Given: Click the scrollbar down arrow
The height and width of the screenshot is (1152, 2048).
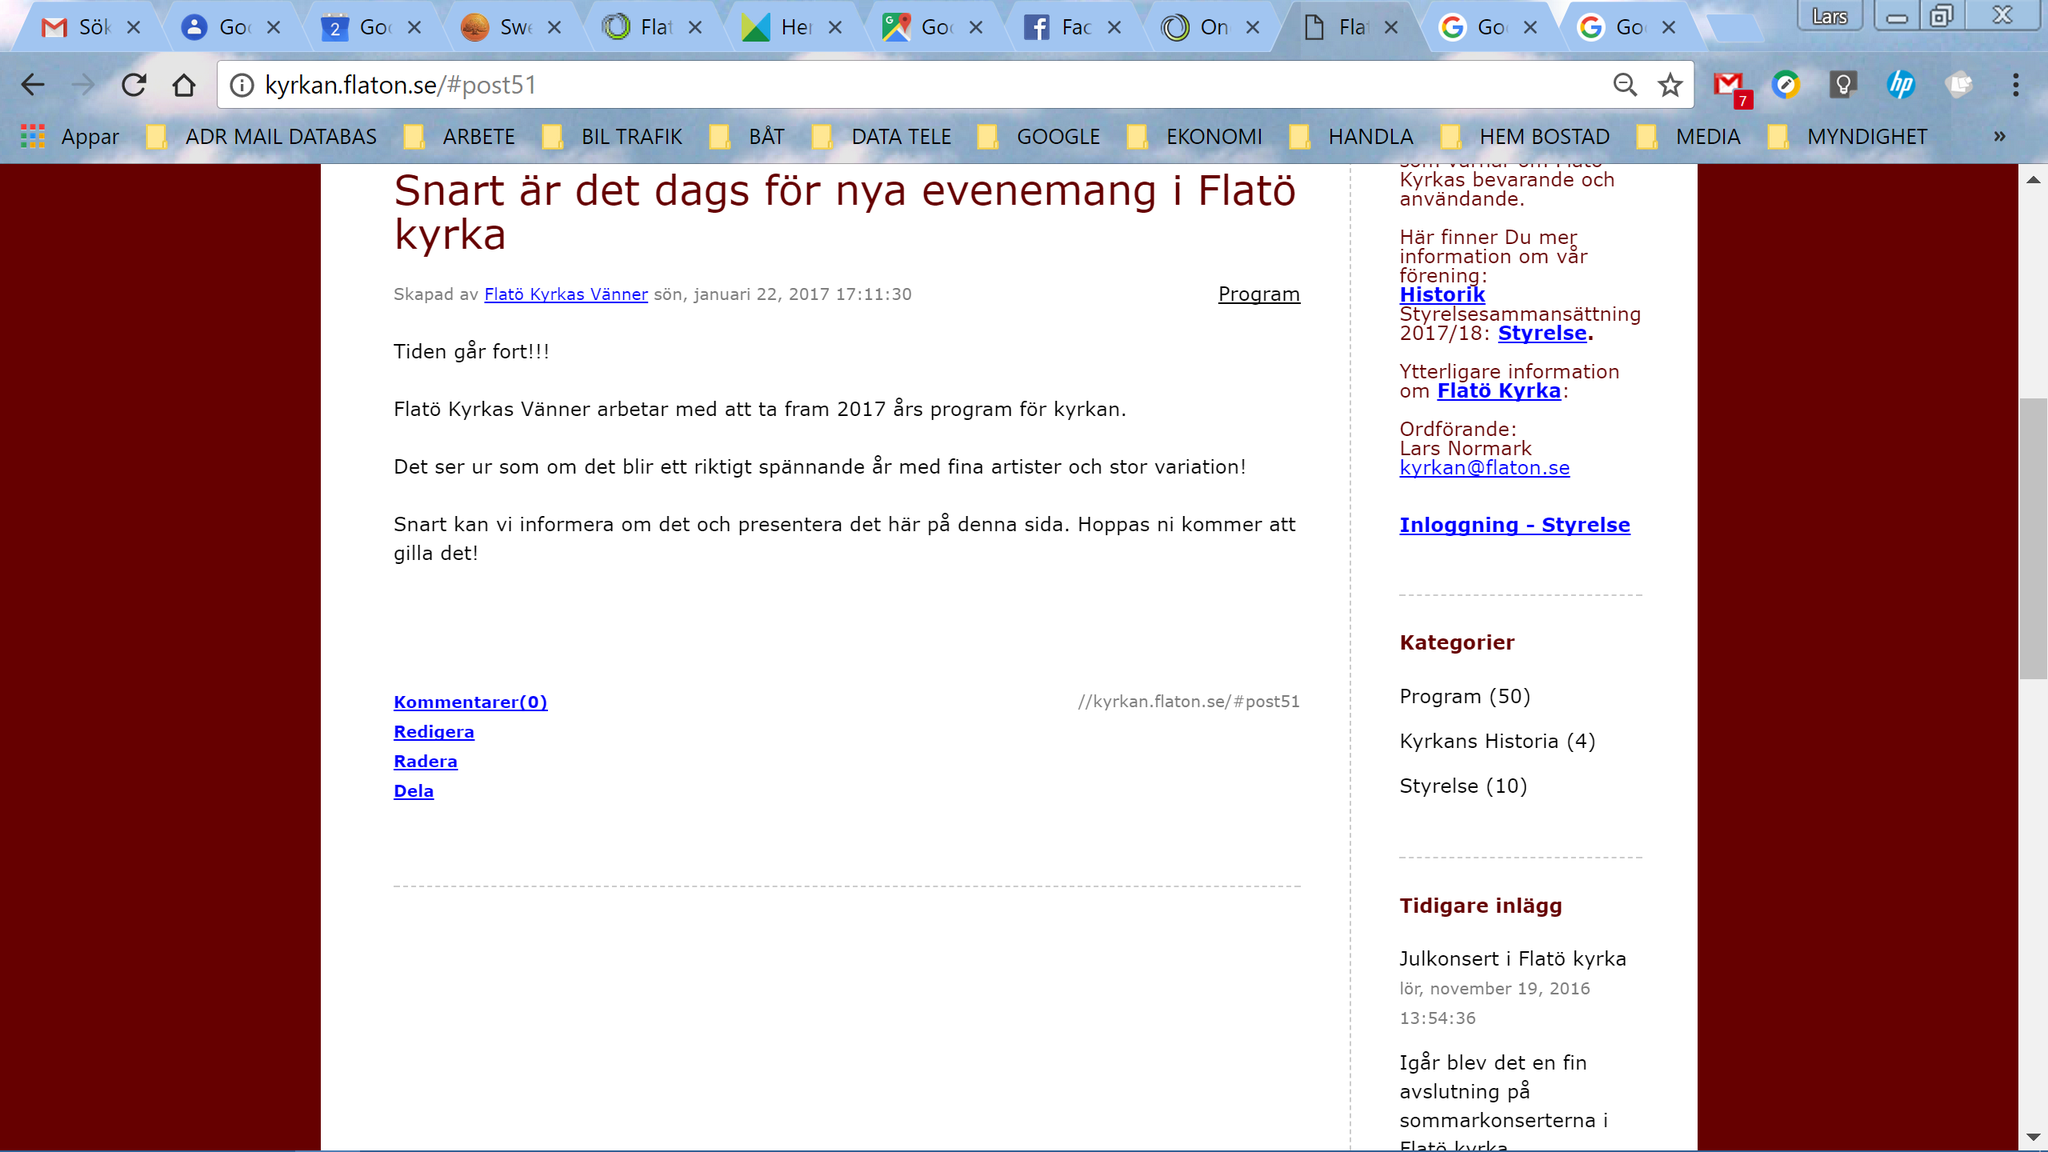Looking at the screenshot, I should pos(2033,1137).
